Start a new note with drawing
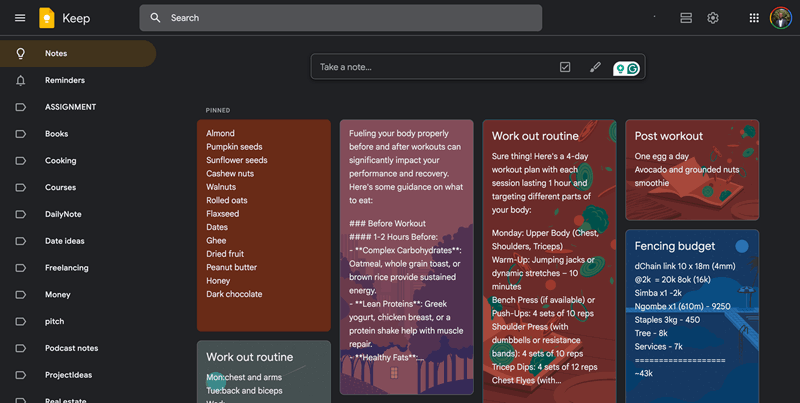 (595, 67)
